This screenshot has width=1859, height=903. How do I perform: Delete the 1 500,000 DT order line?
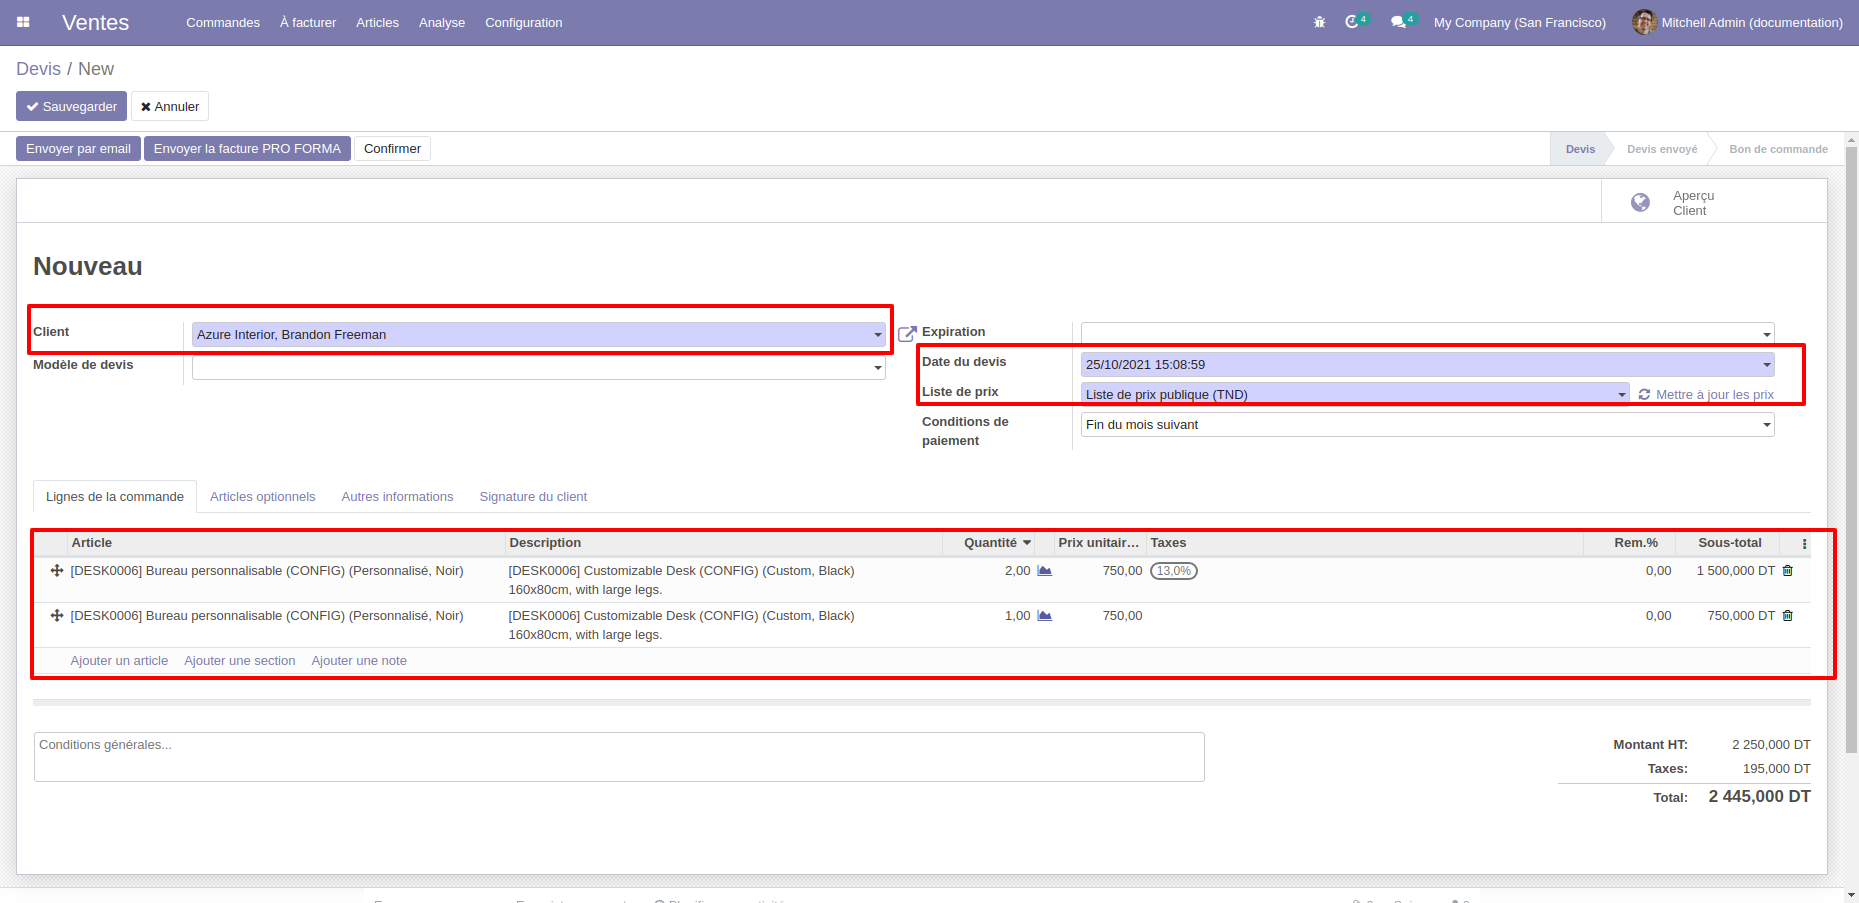coord(1788,571)
